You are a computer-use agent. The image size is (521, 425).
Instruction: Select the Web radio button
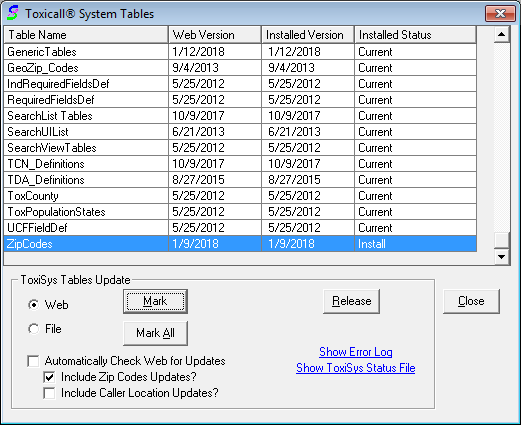(34, 305)
